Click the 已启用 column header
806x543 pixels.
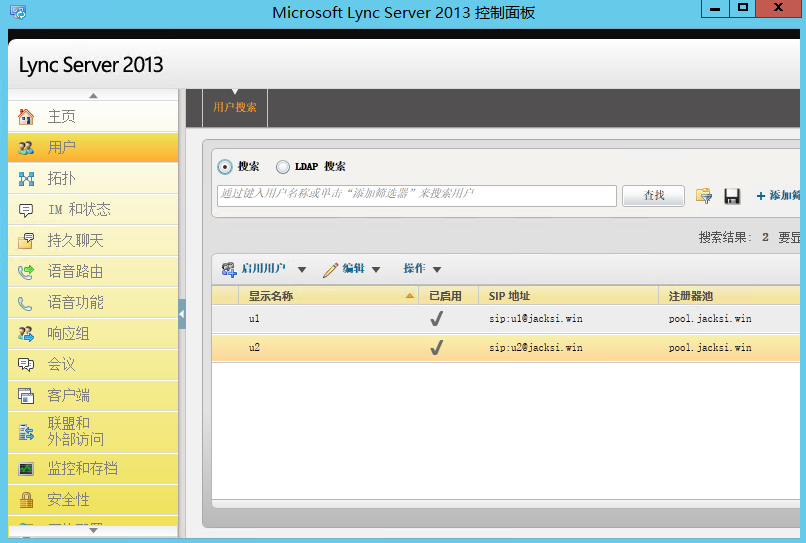pos(449,296)
